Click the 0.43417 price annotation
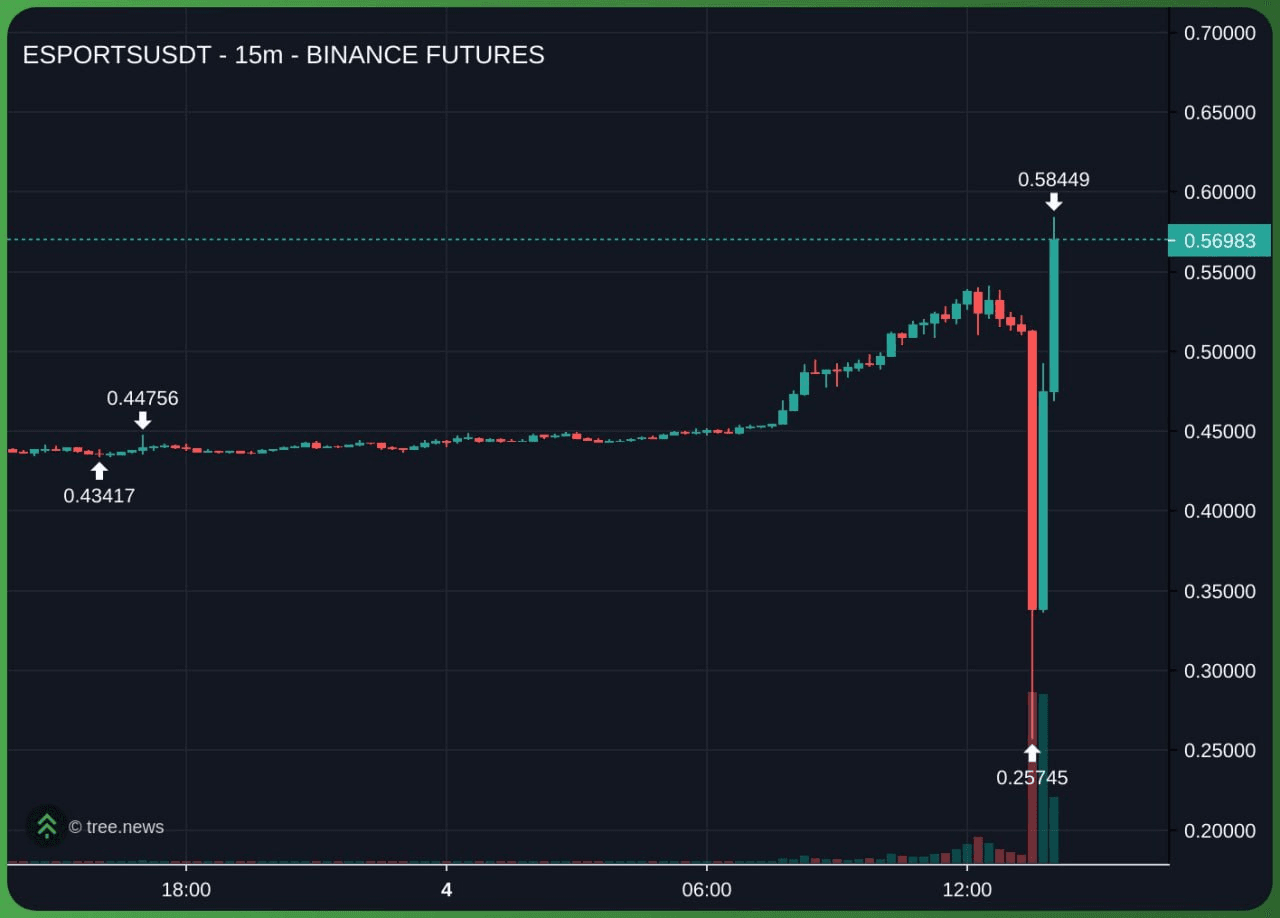 pyautogui.click(x=99, y=495)
